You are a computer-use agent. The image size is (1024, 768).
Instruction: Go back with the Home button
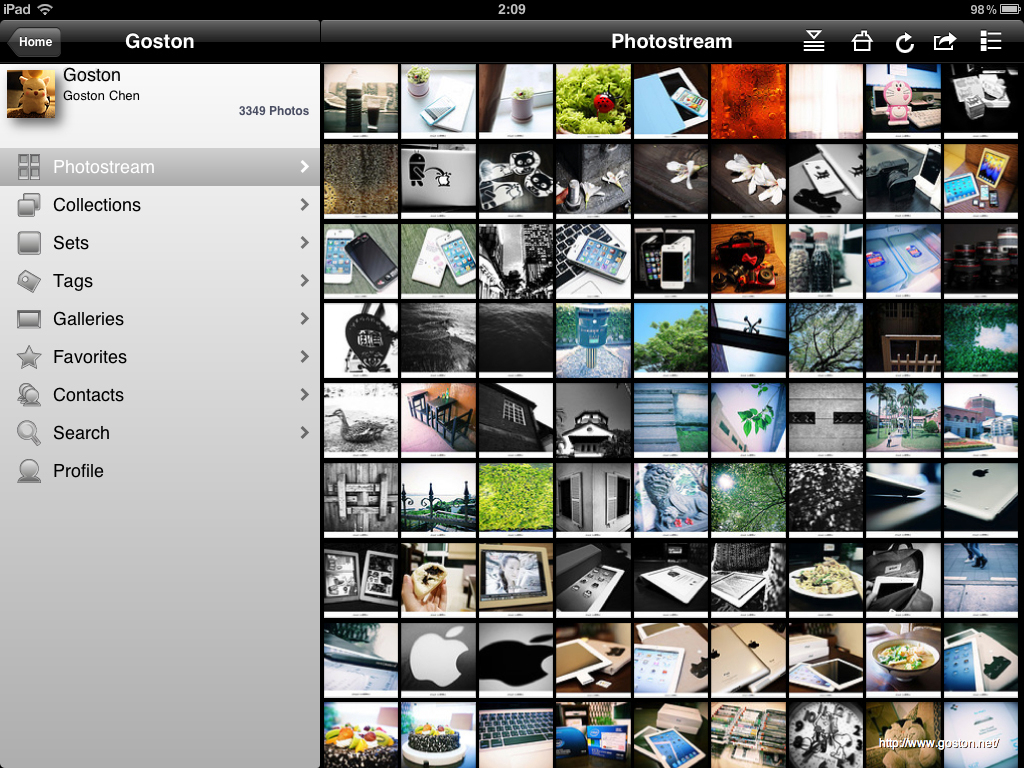[35, 42]
